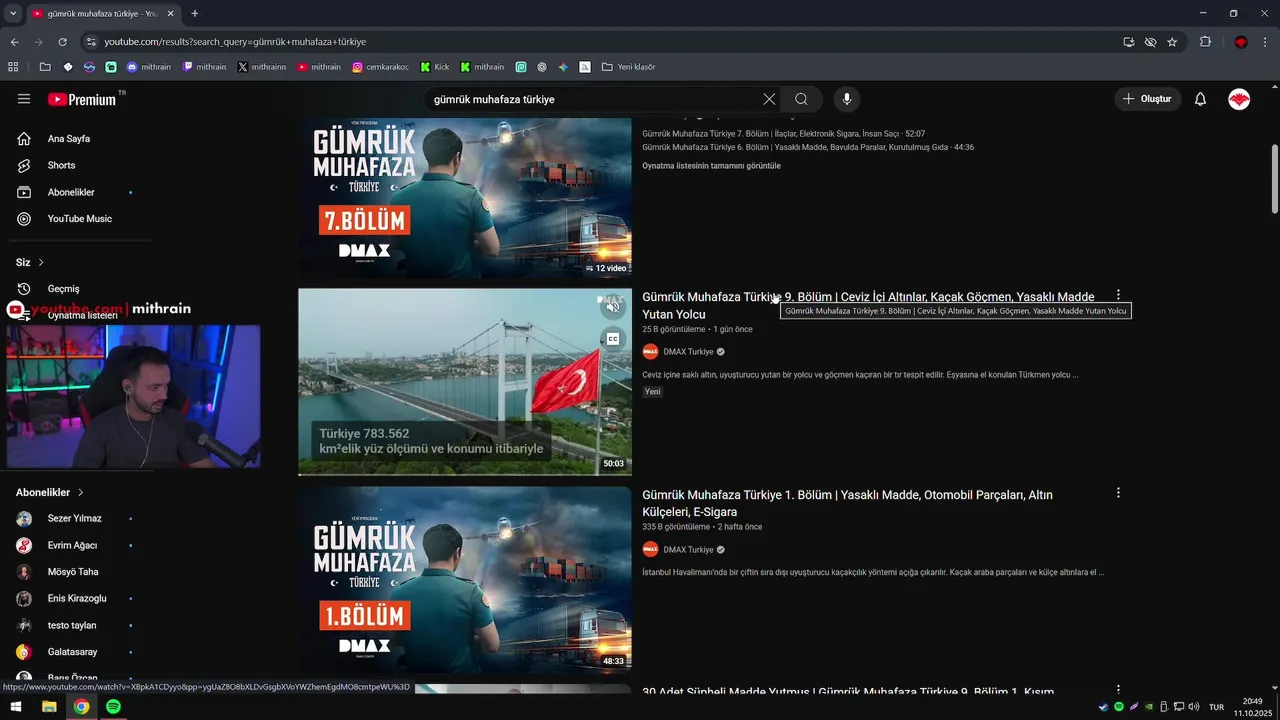Open Chrome extensions puzzle icon
1280x720 pixels.
click(x=1205, y=42)
